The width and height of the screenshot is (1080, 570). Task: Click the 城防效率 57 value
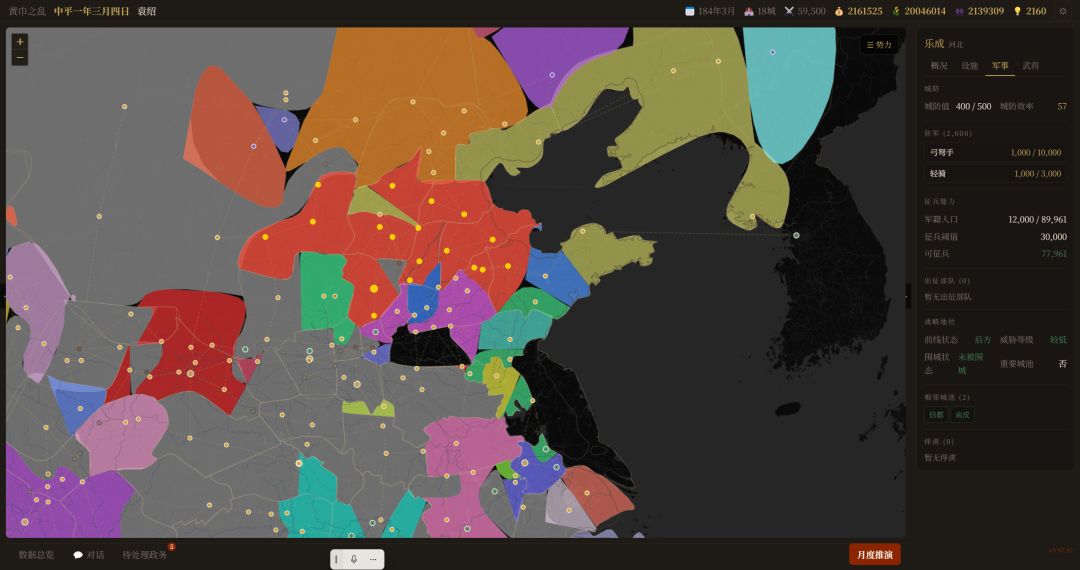click(x=1062, y=106)
